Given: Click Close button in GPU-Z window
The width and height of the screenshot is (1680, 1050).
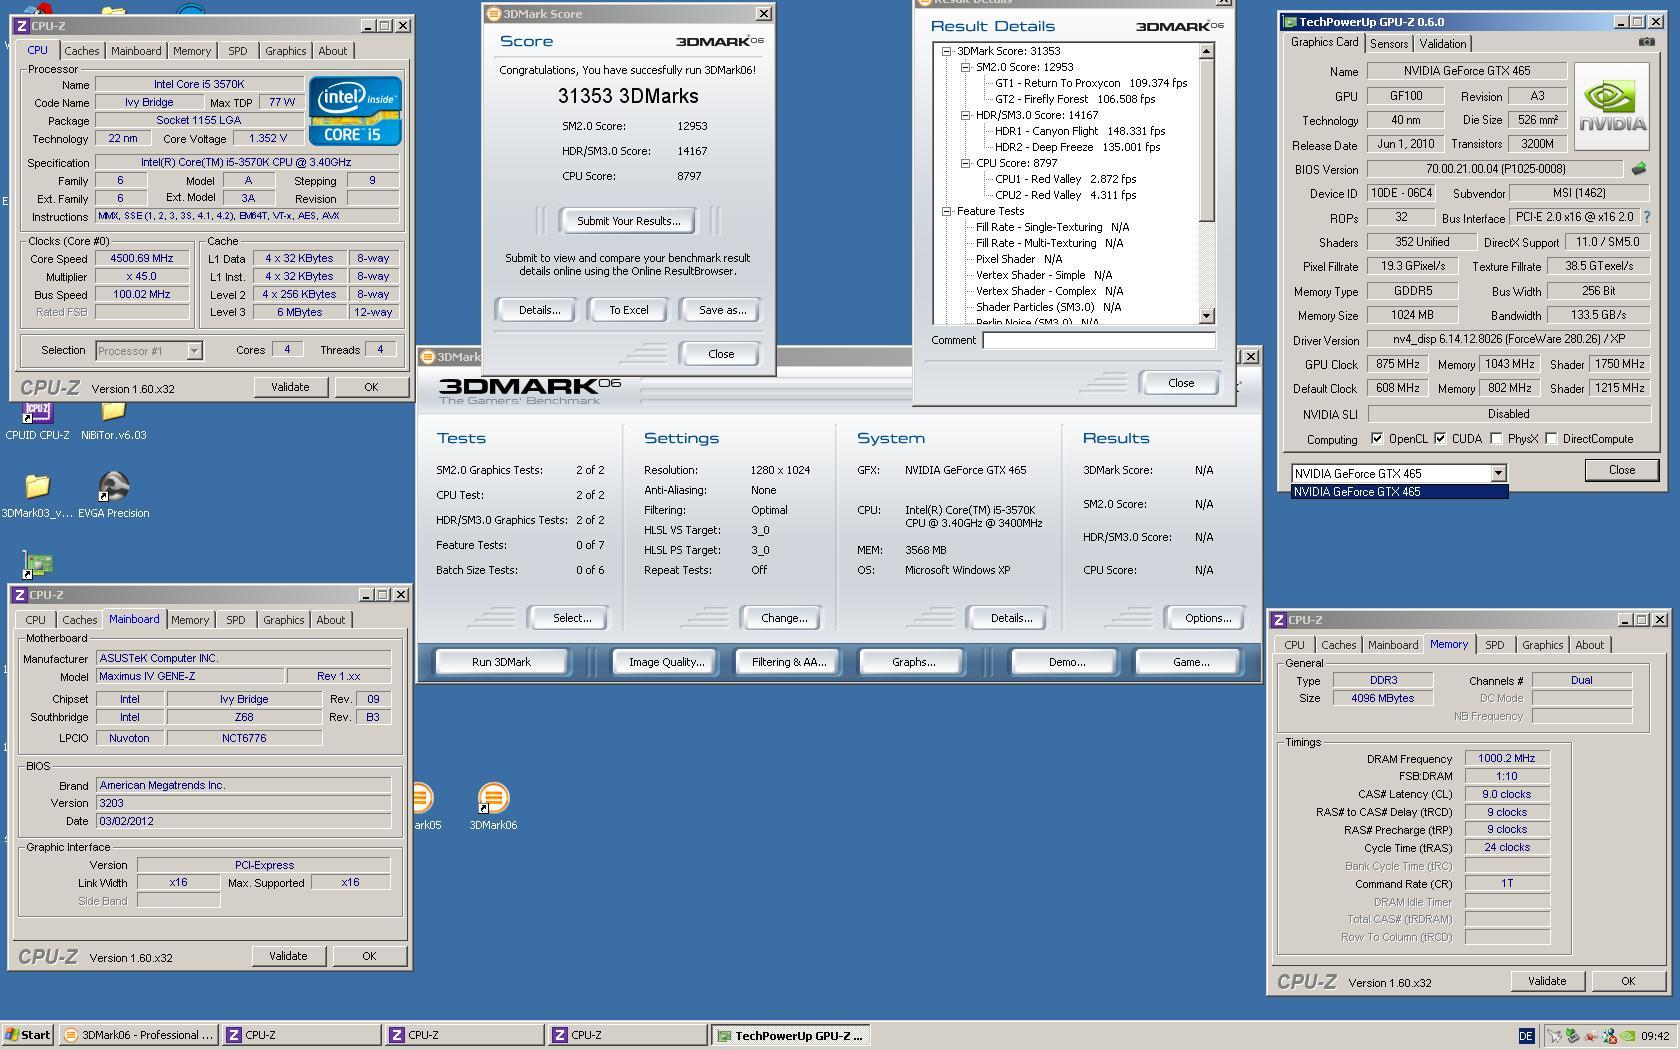Looking at the screenshot, I should pyautogui.click(x=1622, y=470).
